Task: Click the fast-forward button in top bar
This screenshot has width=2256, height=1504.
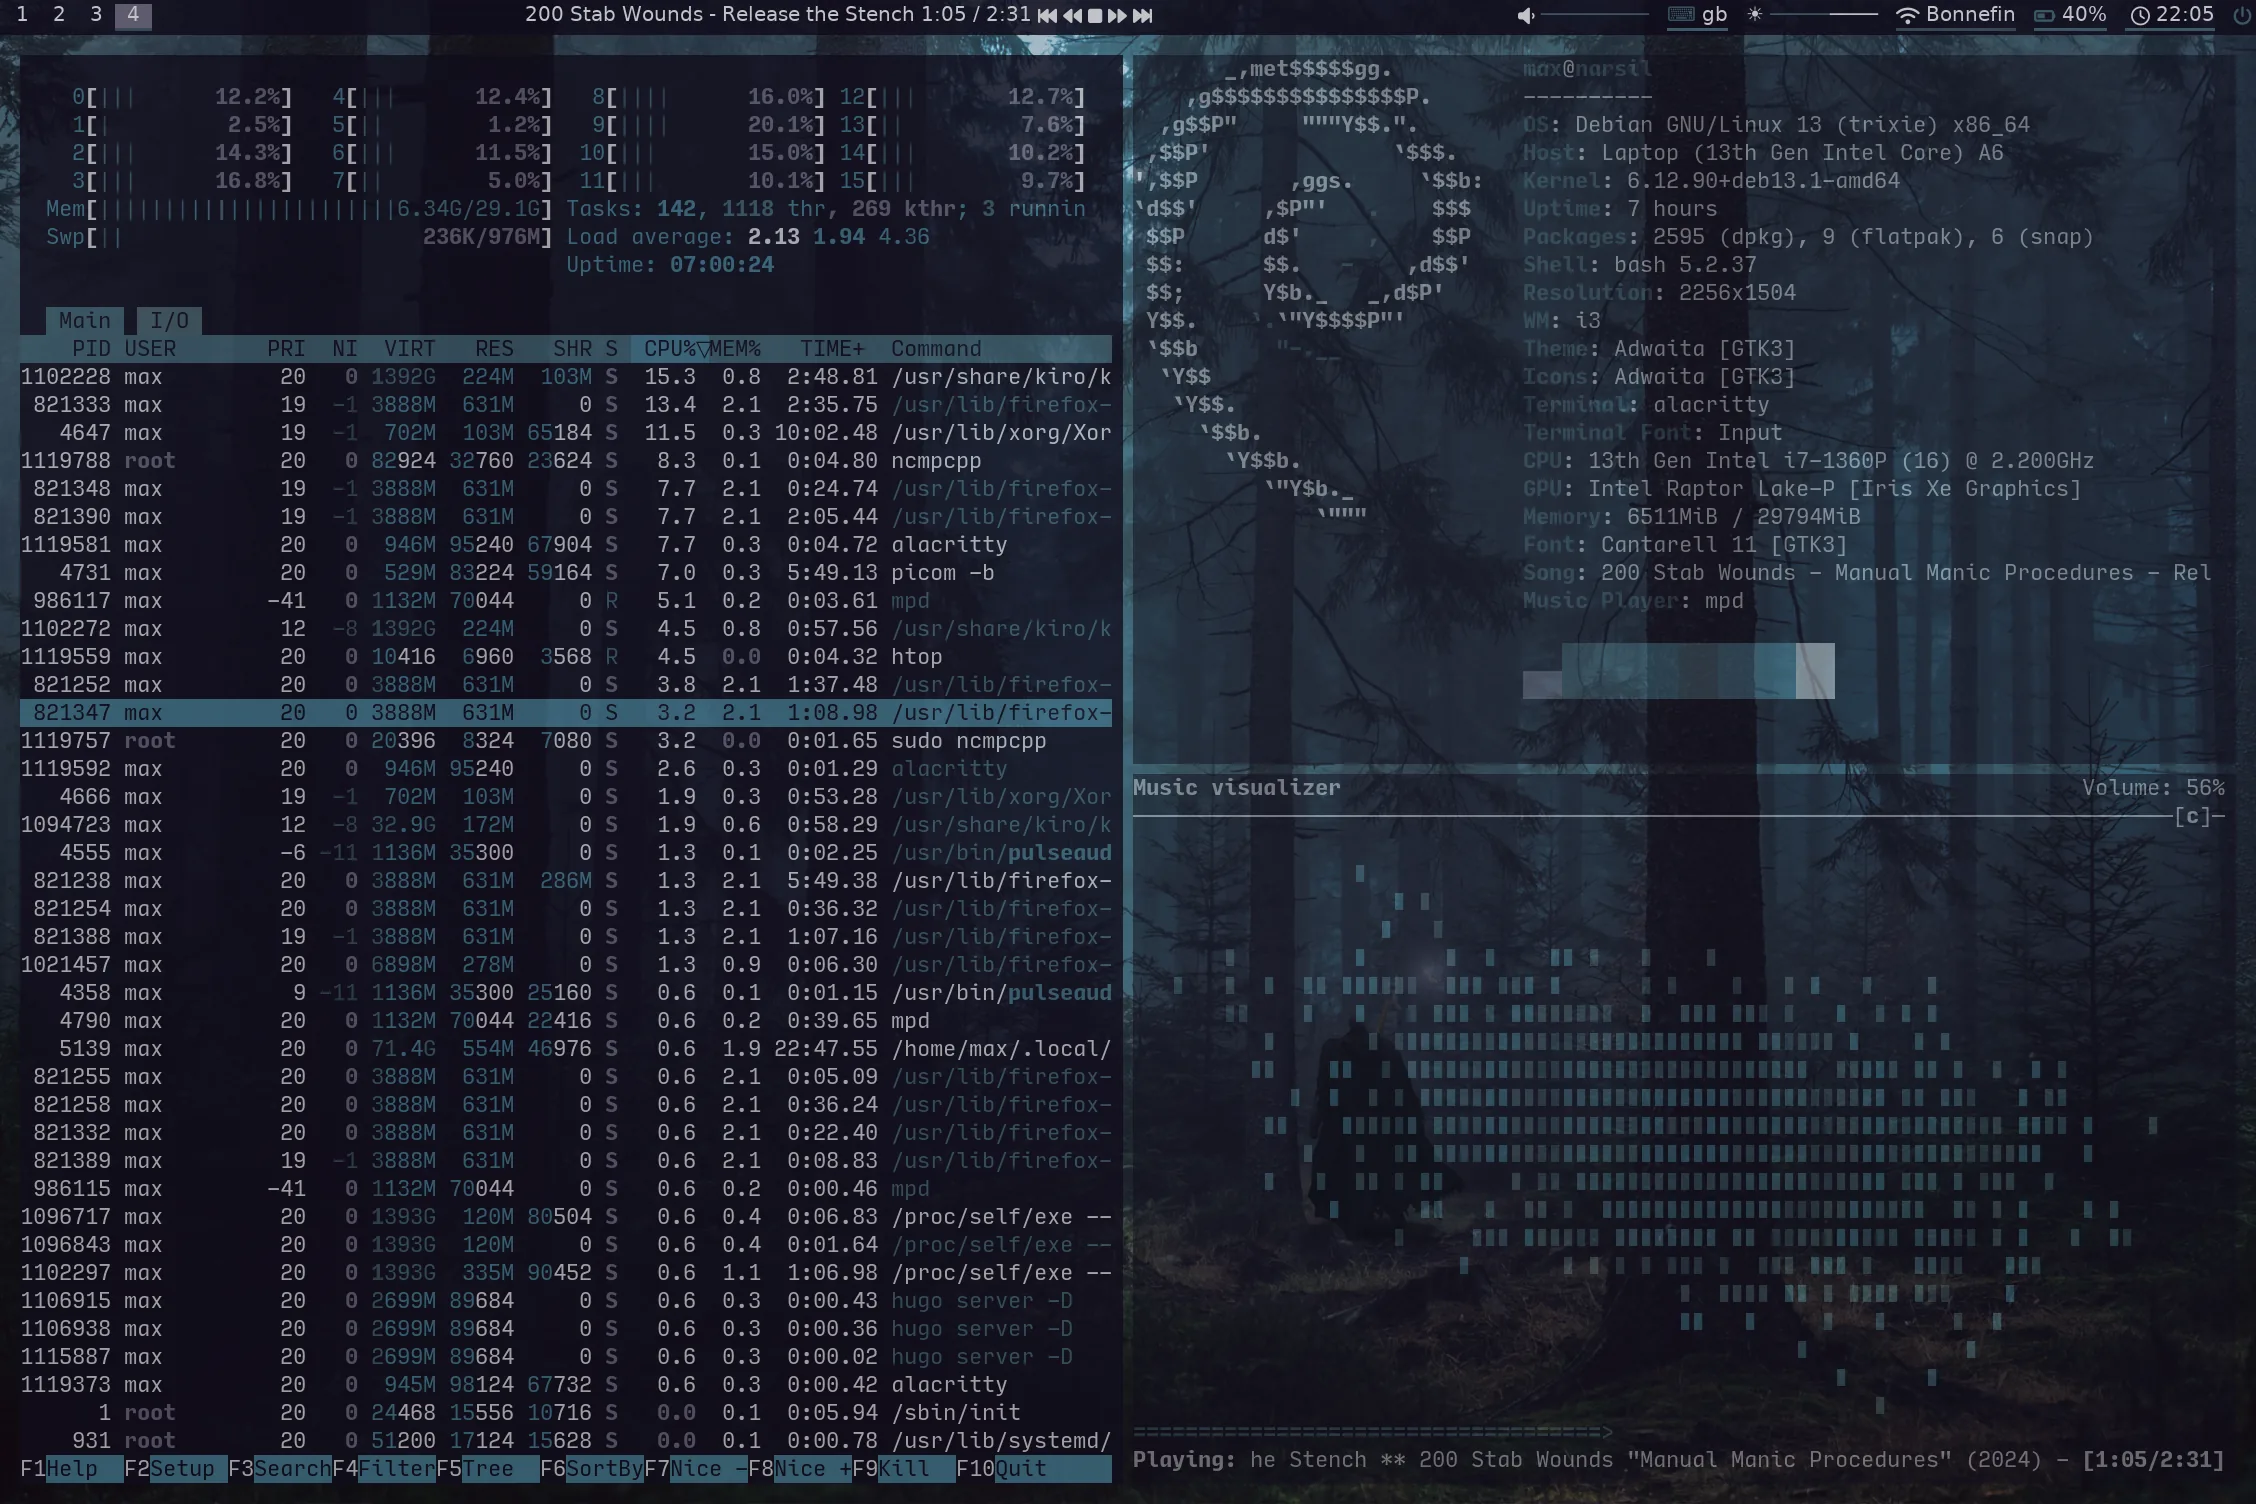Action: [x=1117, y=15]
